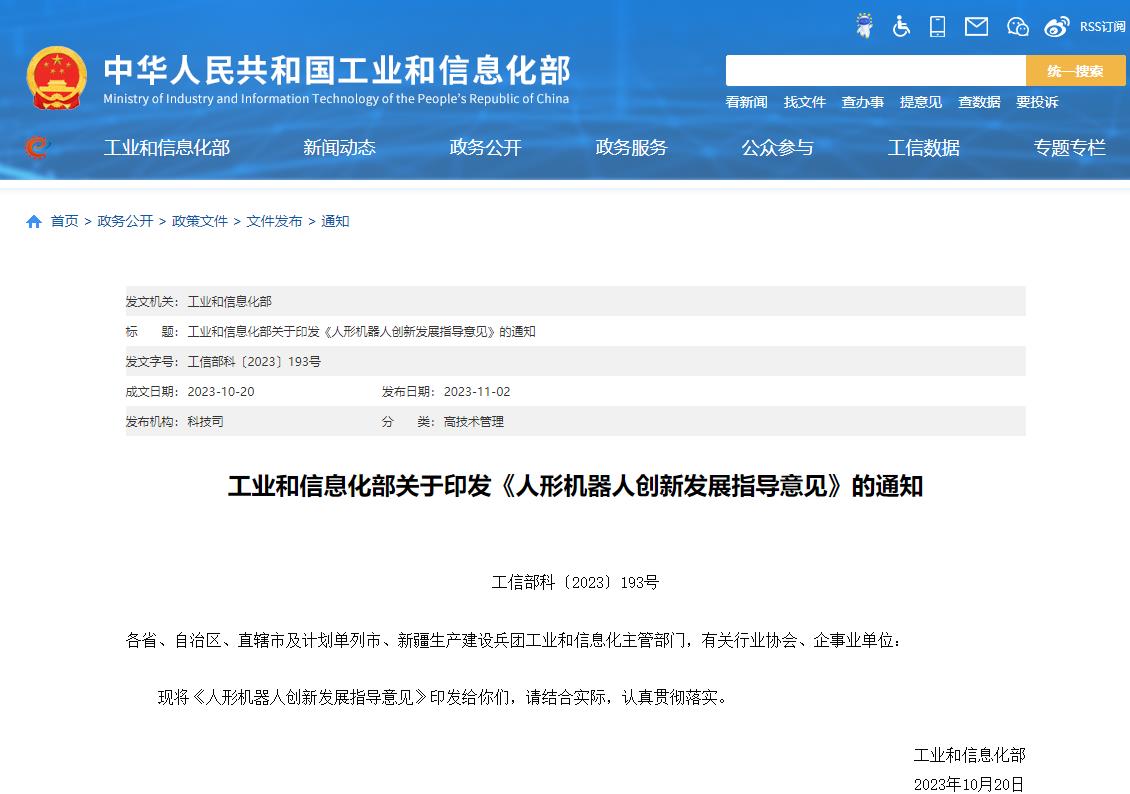Open 政务服务 navigation menu

[631, 148]
